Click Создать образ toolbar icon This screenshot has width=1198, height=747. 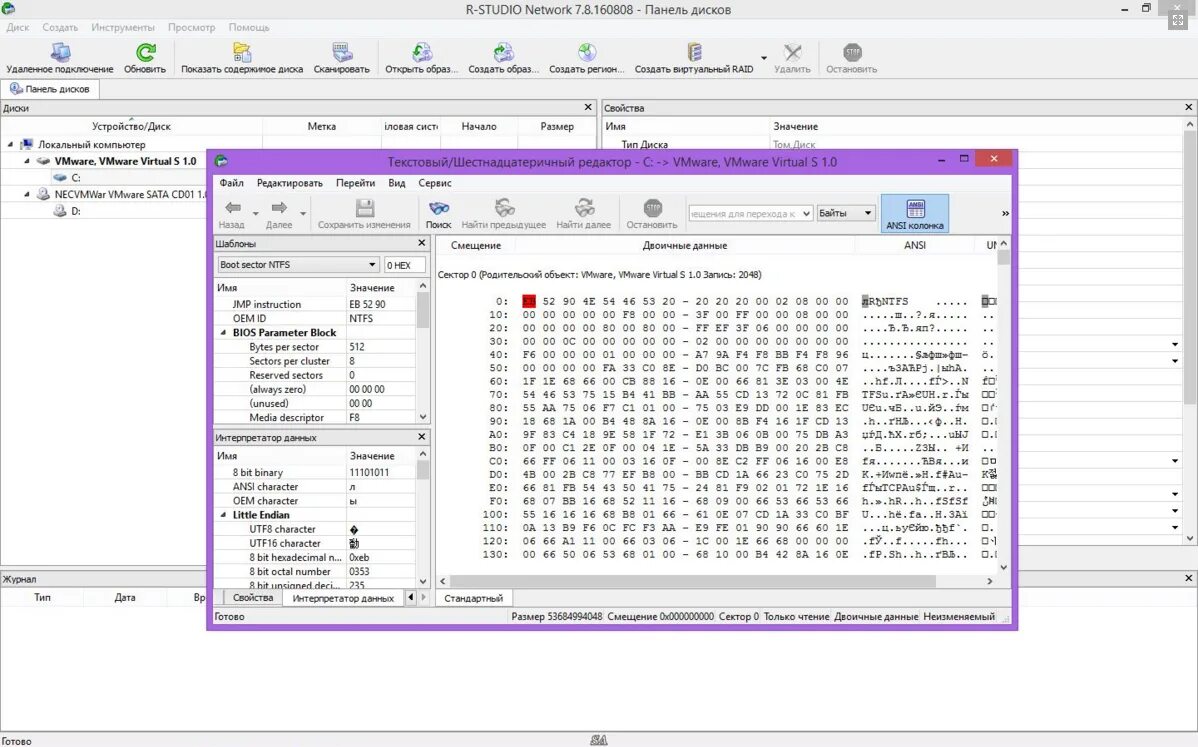tap(503, 52)
